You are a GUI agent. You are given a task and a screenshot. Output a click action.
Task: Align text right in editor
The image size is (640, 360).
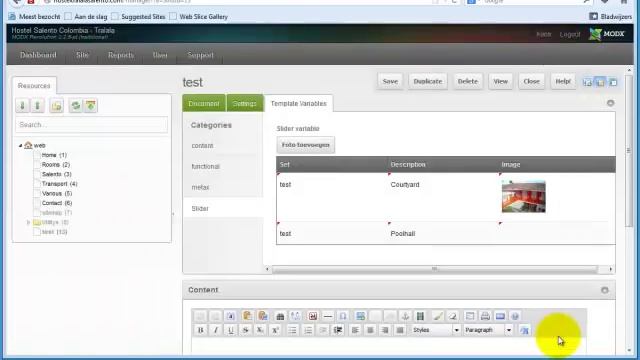coord(385,330)
